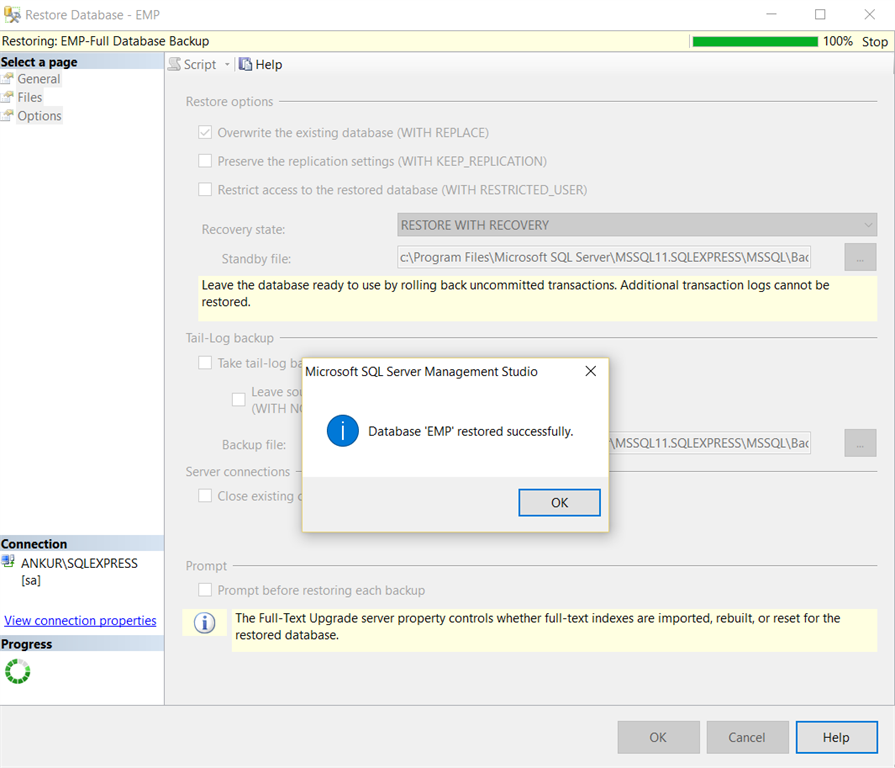This screenshot has width=895, height=768.
Task: Click the restore progress bar at 100%
Action: [755, 42]
